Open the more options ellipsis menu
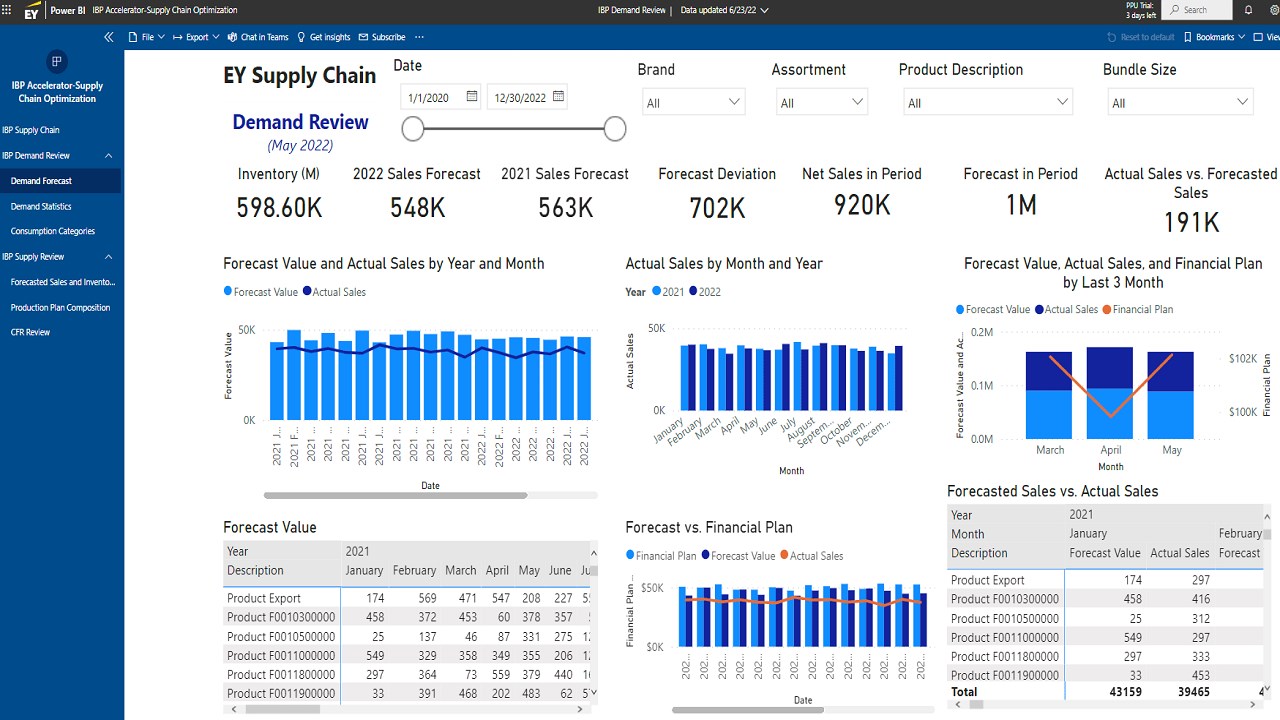The height and width of the screenshot is (720, 1280). click(x=418, y=36)
